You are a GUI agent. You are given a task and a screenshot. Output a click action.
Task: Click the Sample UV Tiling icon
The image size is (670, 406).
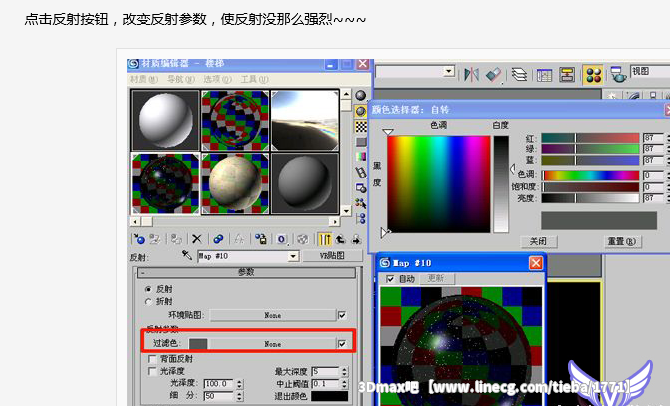(x=361, y=142)
